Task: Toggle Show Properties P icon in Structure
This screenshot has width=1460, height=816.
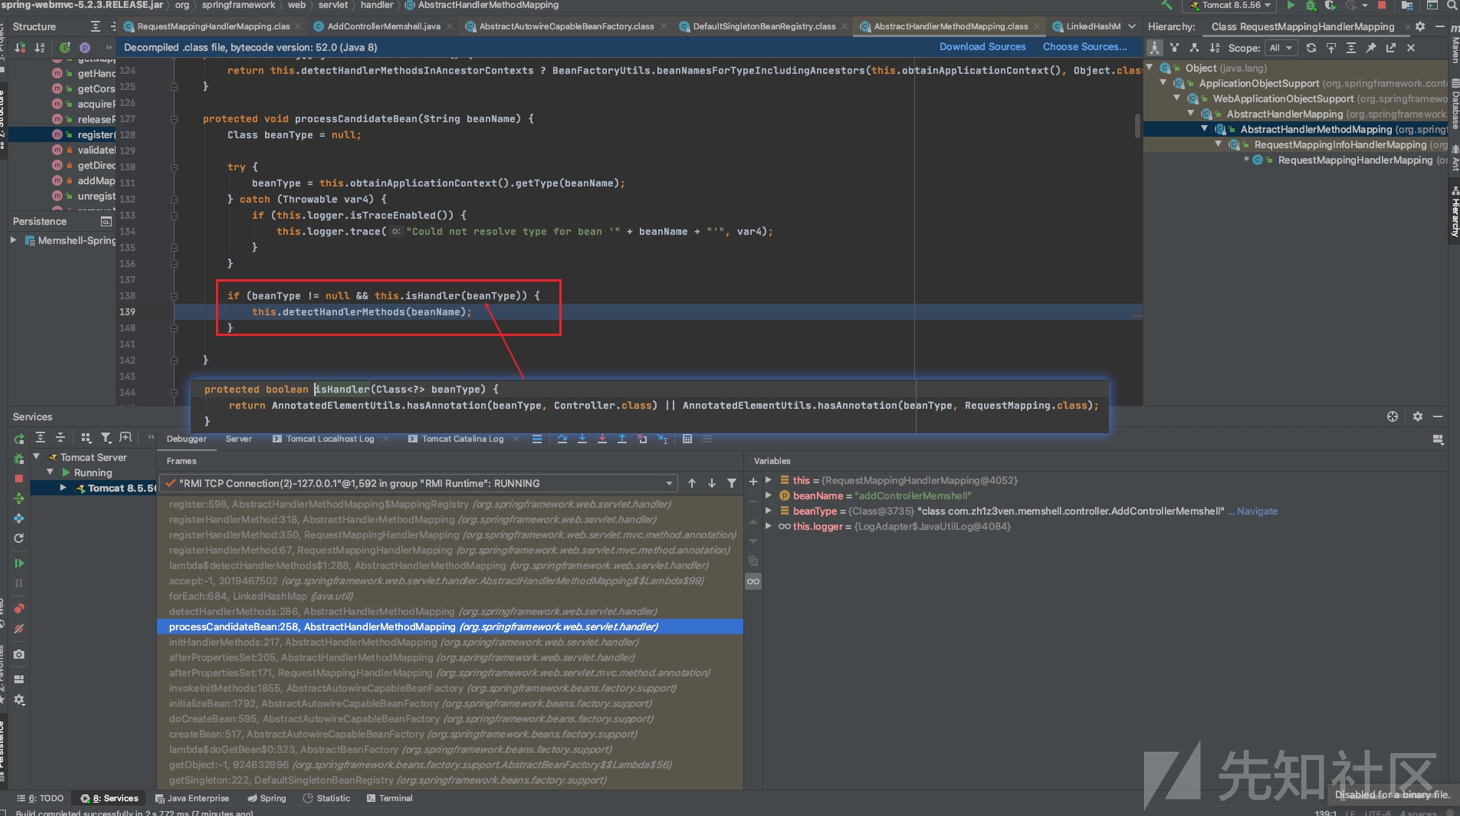Action: click(85, 47)
